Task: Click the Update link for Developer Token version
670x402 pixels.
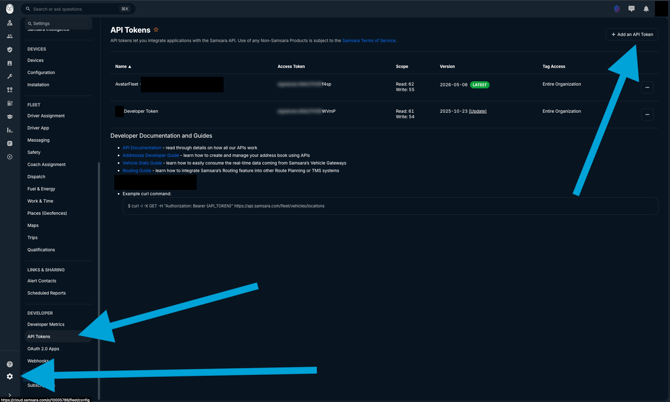Action: coord(478,111)
